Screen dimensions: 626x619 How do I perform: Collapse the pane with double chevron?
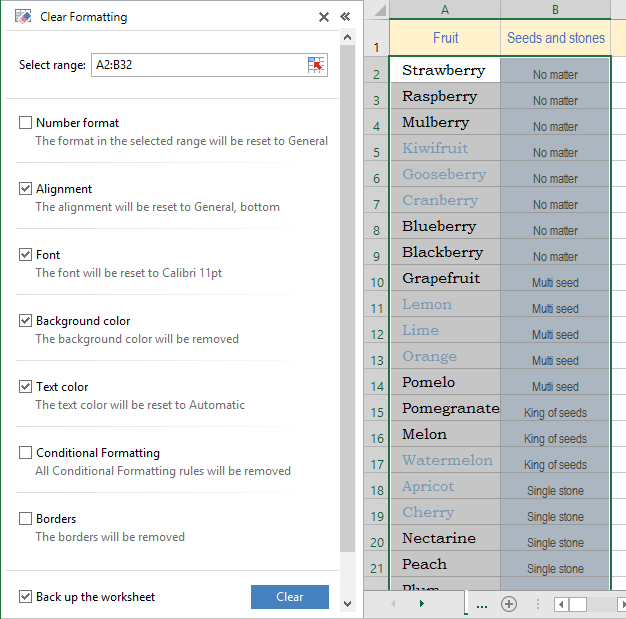click(x=345, y=17)
